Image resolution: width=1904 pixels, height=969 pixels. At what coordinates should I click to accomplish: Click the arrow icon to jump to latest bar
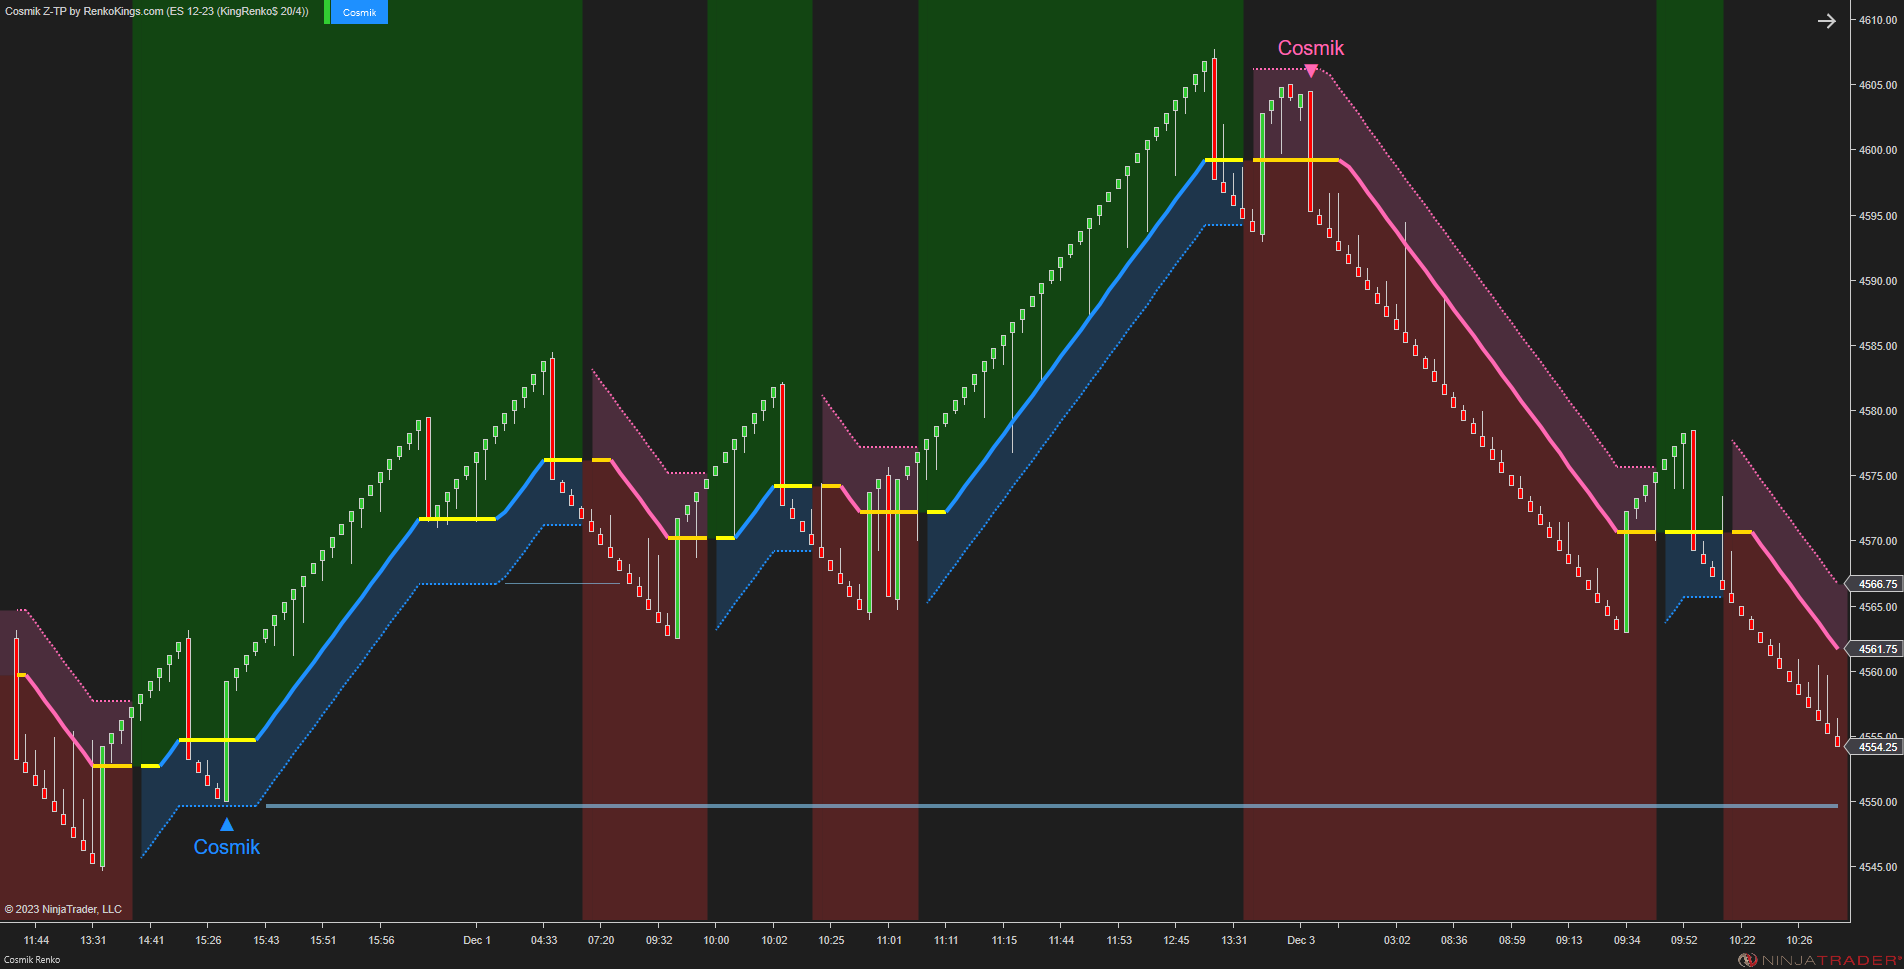click(x=1828, y=20)
